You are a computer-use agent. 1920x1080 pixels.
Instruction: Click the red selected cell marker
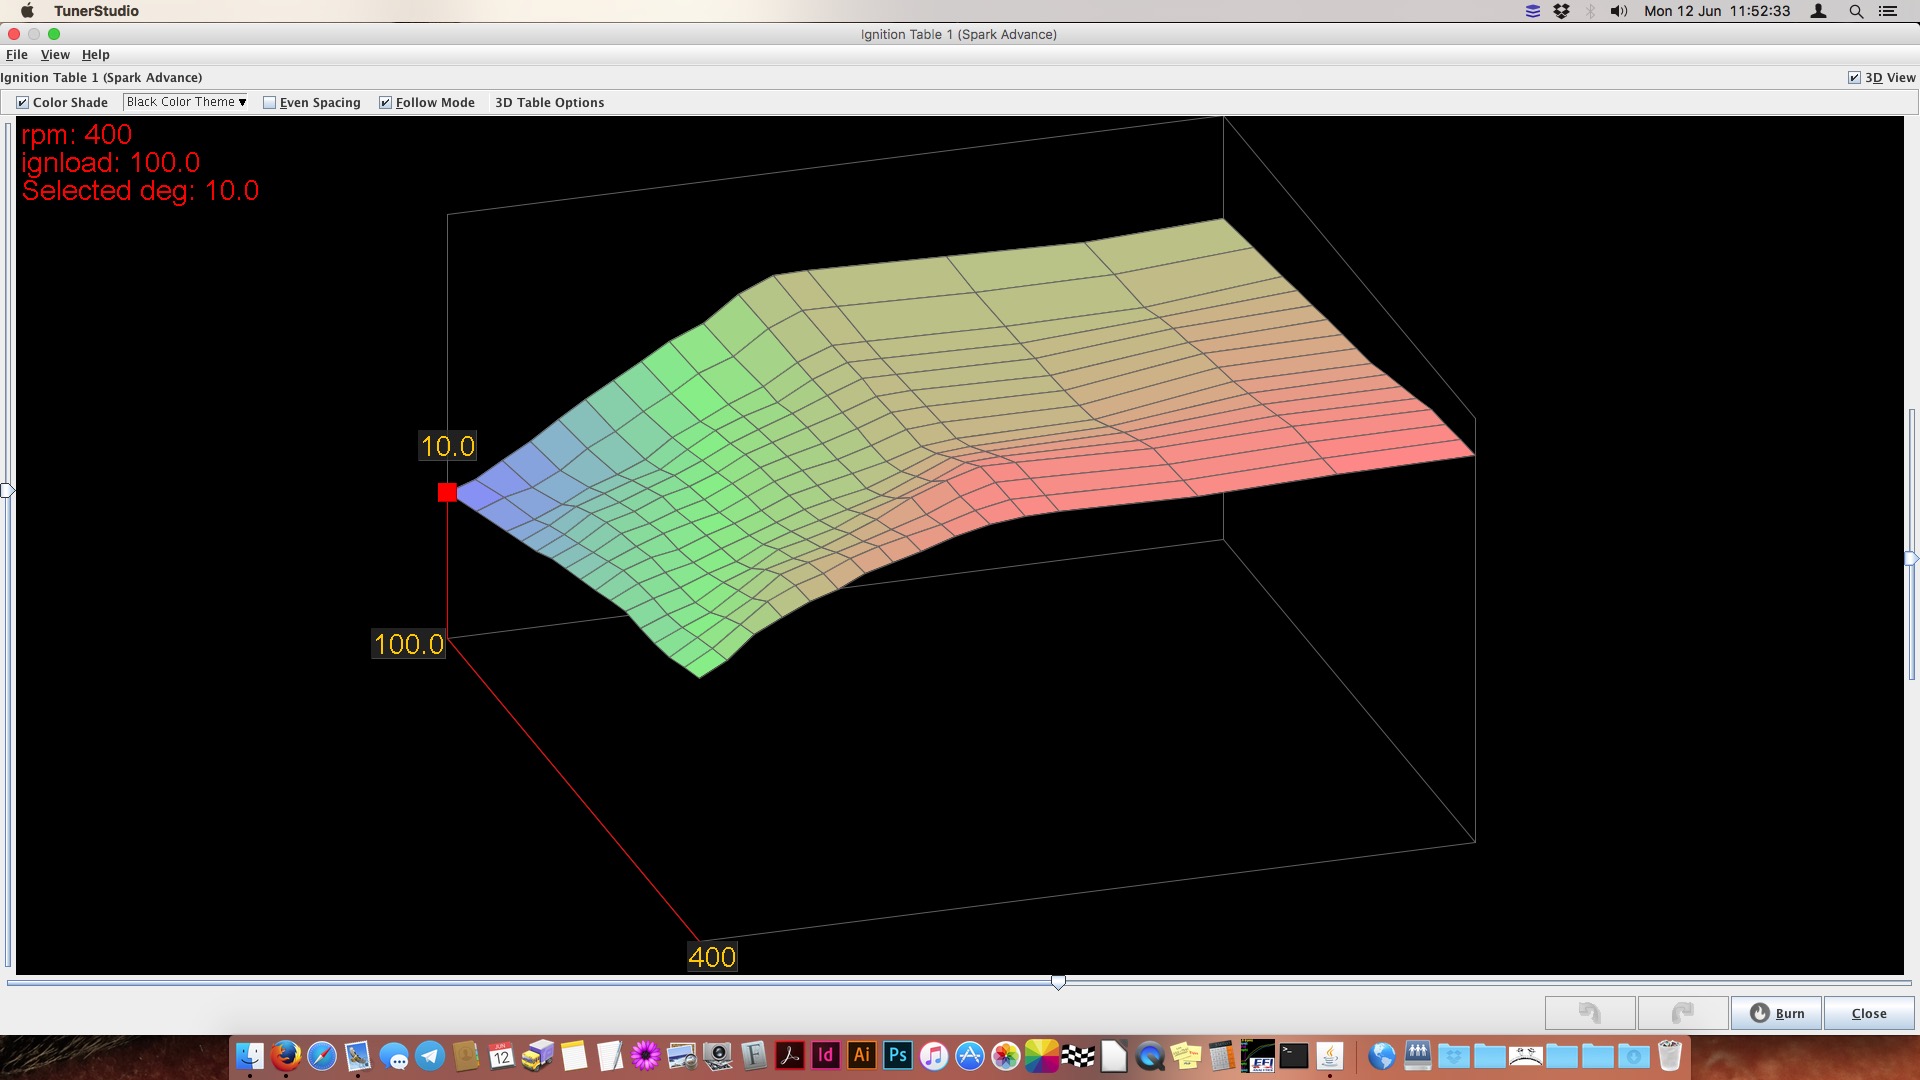point(447,492)
